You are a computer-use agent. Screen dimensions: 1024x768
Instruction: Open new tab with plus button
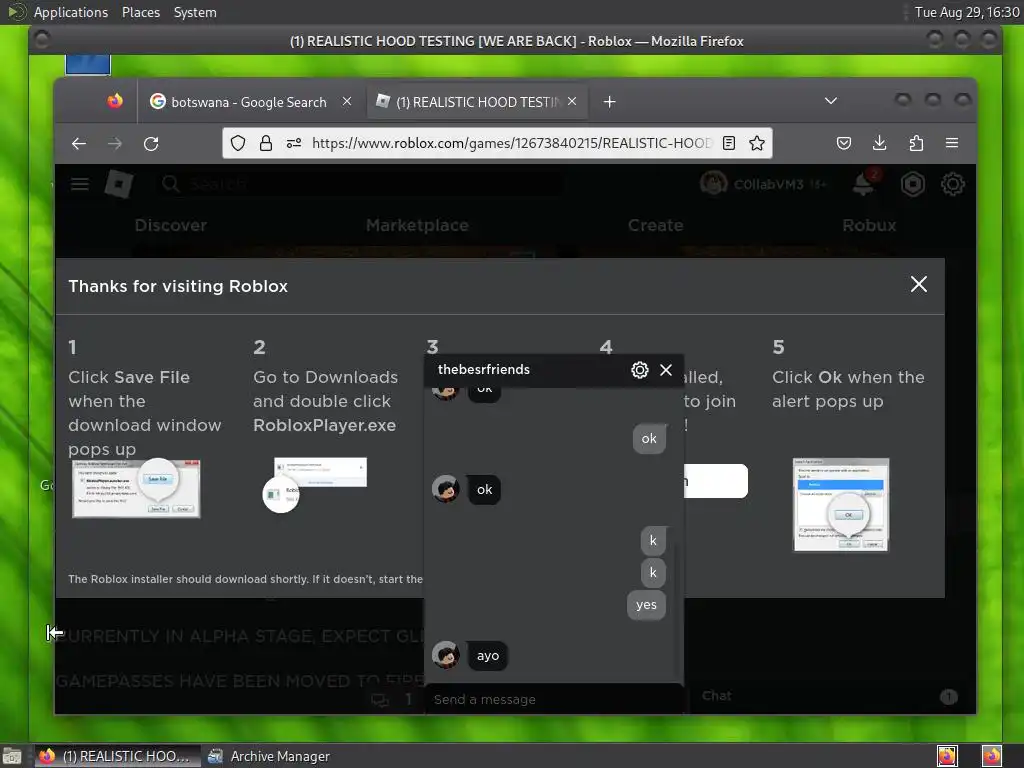coord(609,102)
